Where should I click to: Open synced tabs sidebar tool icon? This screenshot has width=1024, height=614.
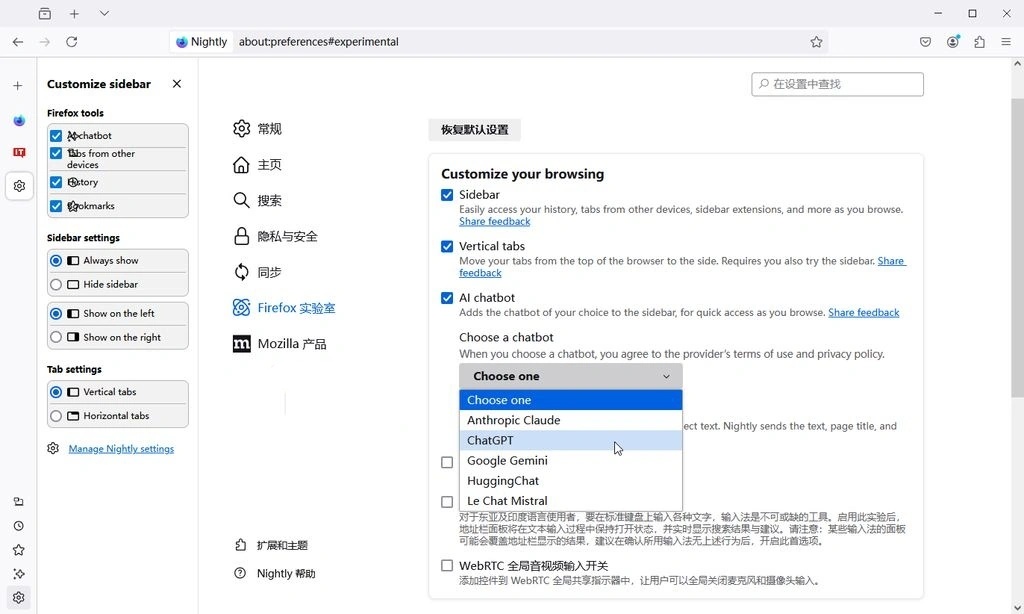(18, 502)
